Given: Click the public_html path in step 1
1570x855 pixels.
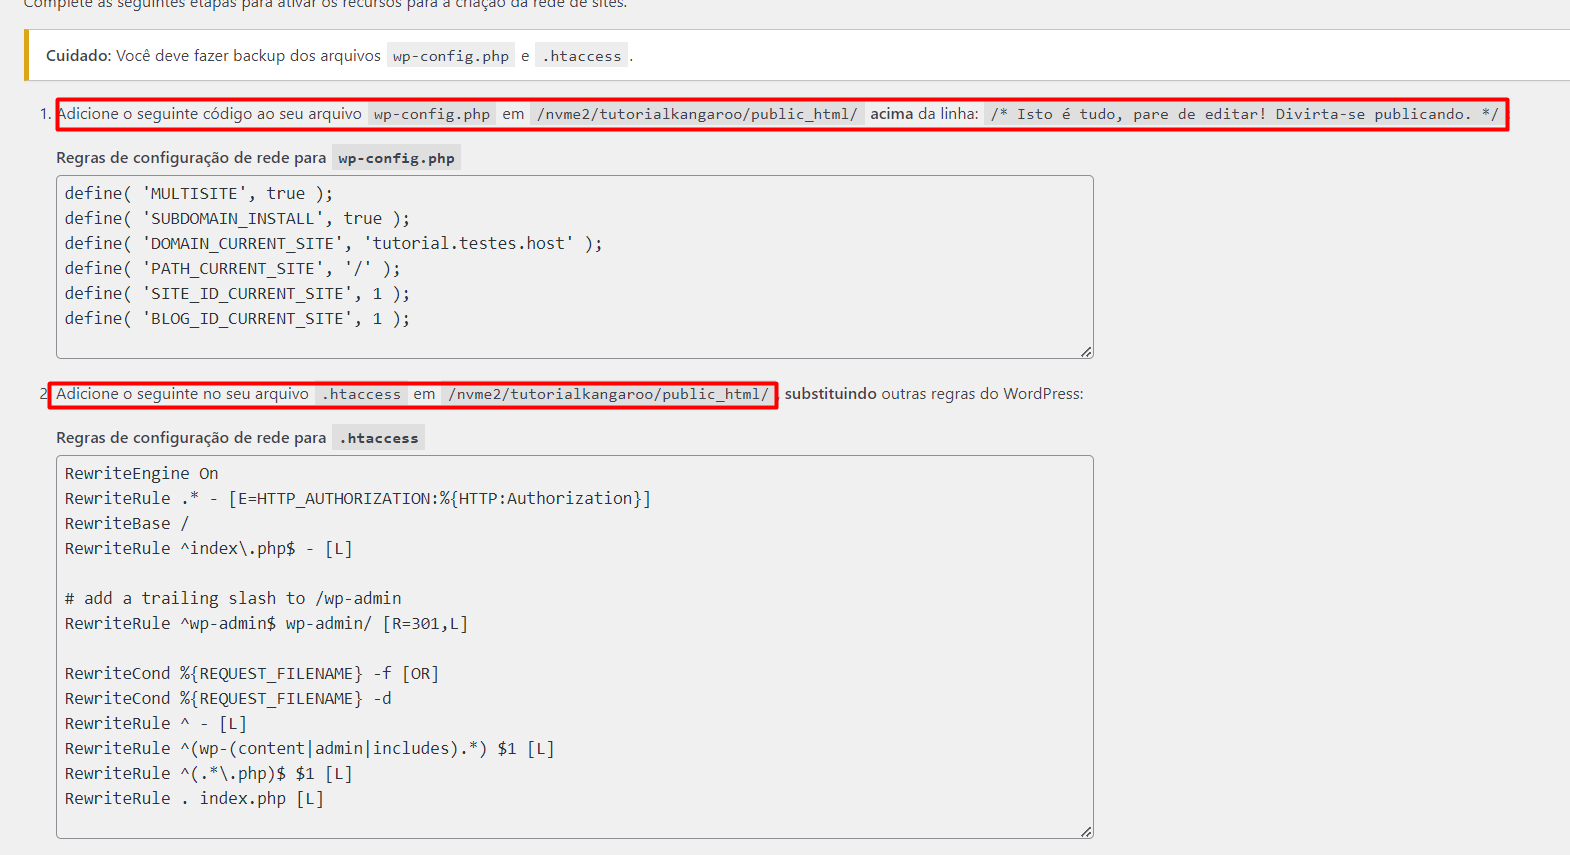Looking at the screenshot, I should tap(696, 114).
